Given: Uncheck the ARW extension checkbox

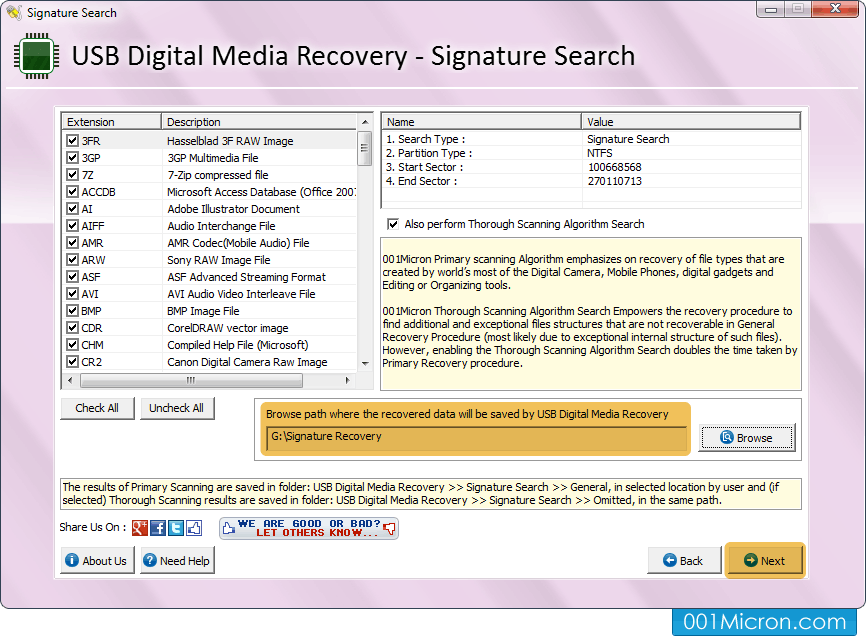Looking at the screenshot, I should [72, 260].
